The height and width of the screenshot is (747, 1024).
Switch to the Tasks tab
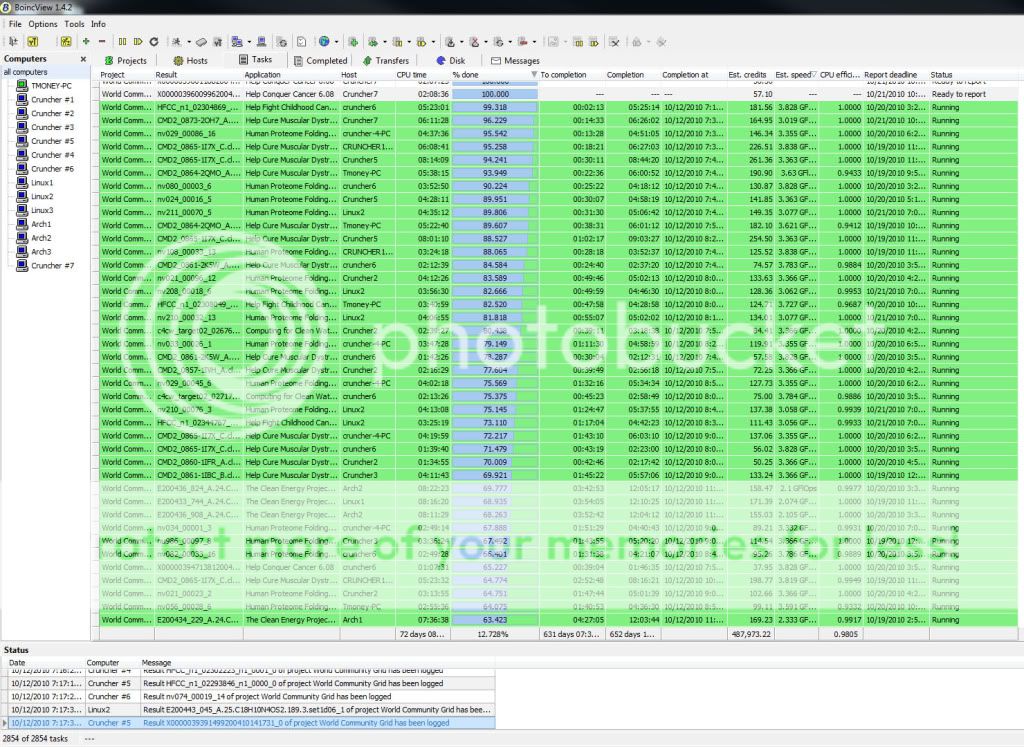pyautogui.click(x=255, y=60)
